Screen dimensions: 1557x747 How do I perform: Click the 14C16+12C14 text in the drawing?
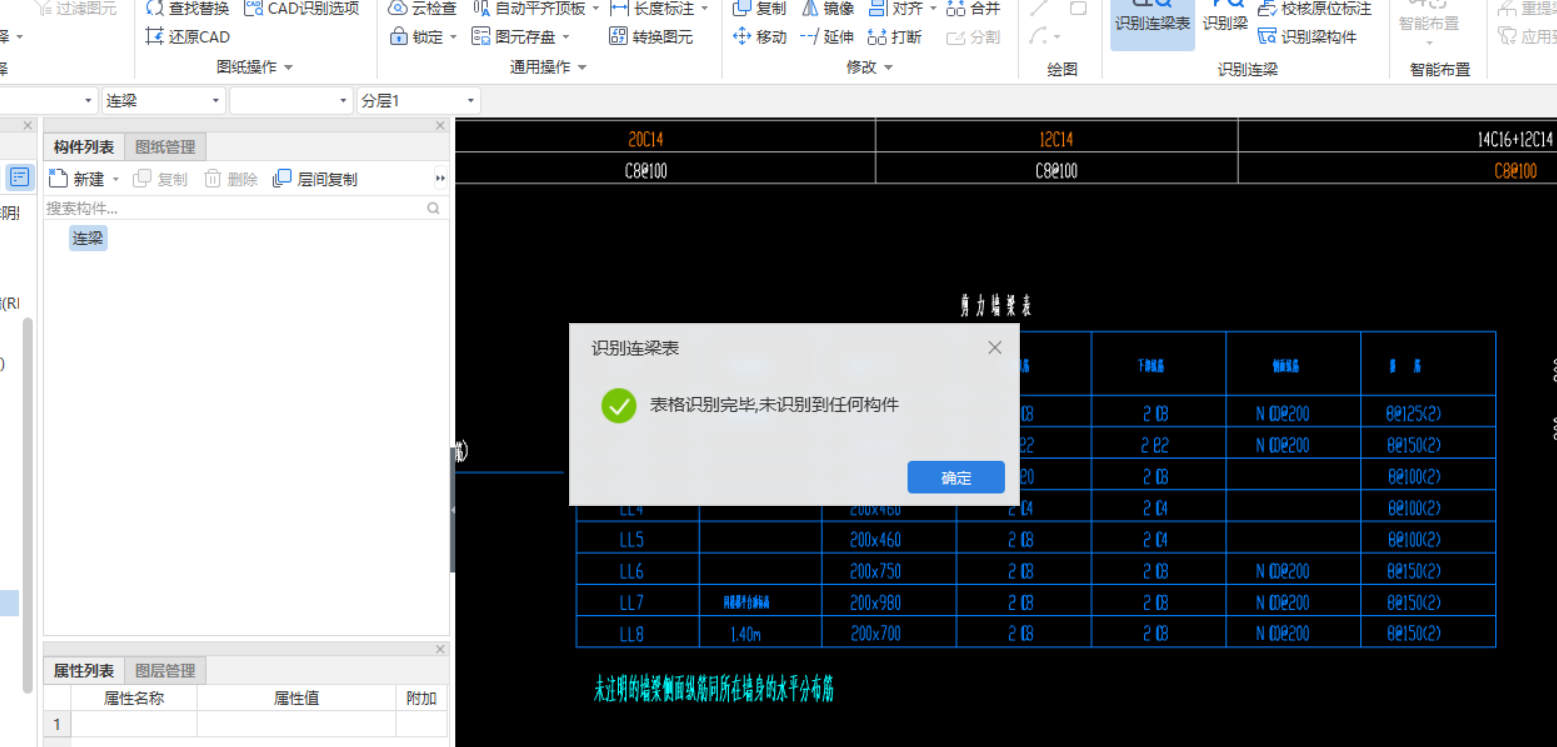pos(1516,139)
